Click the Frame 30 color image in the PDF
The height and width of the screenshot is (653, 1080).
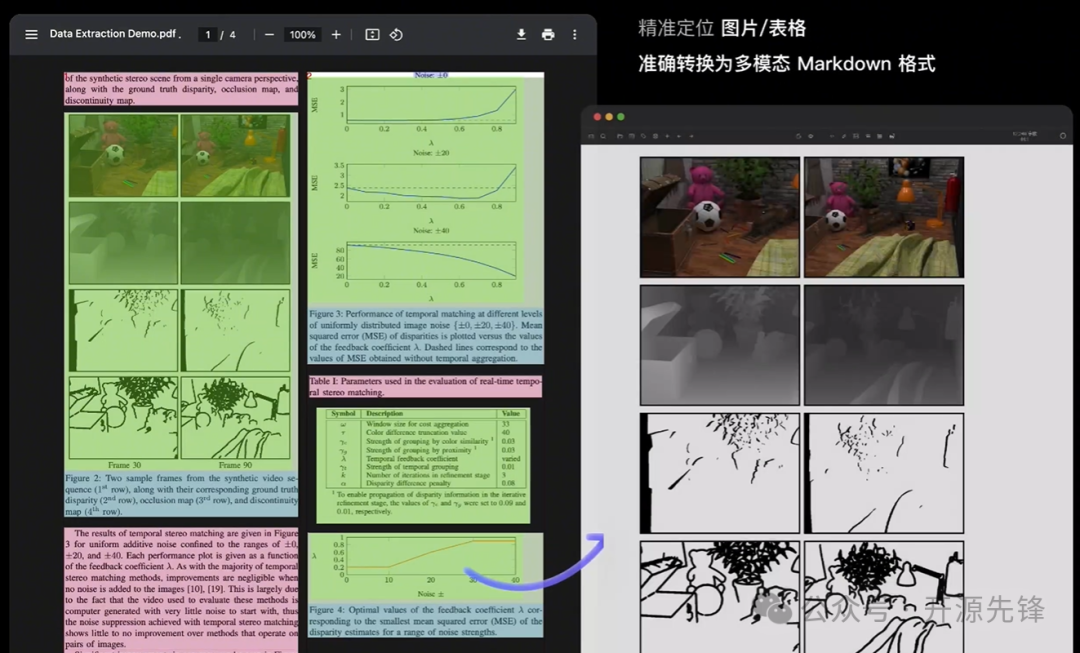tap(122, 155)
